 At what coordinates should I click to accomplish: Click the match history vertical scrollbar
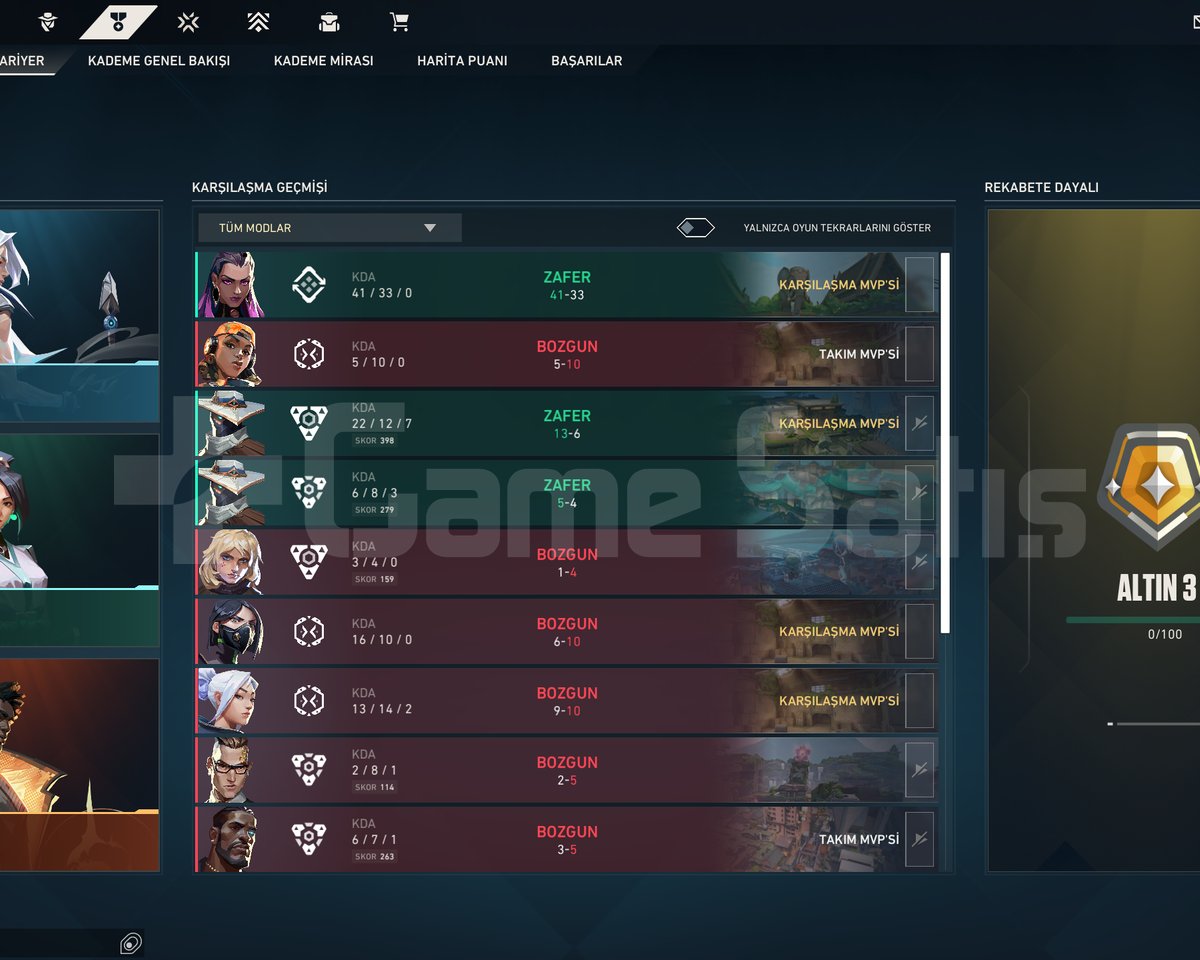point(945,442)
